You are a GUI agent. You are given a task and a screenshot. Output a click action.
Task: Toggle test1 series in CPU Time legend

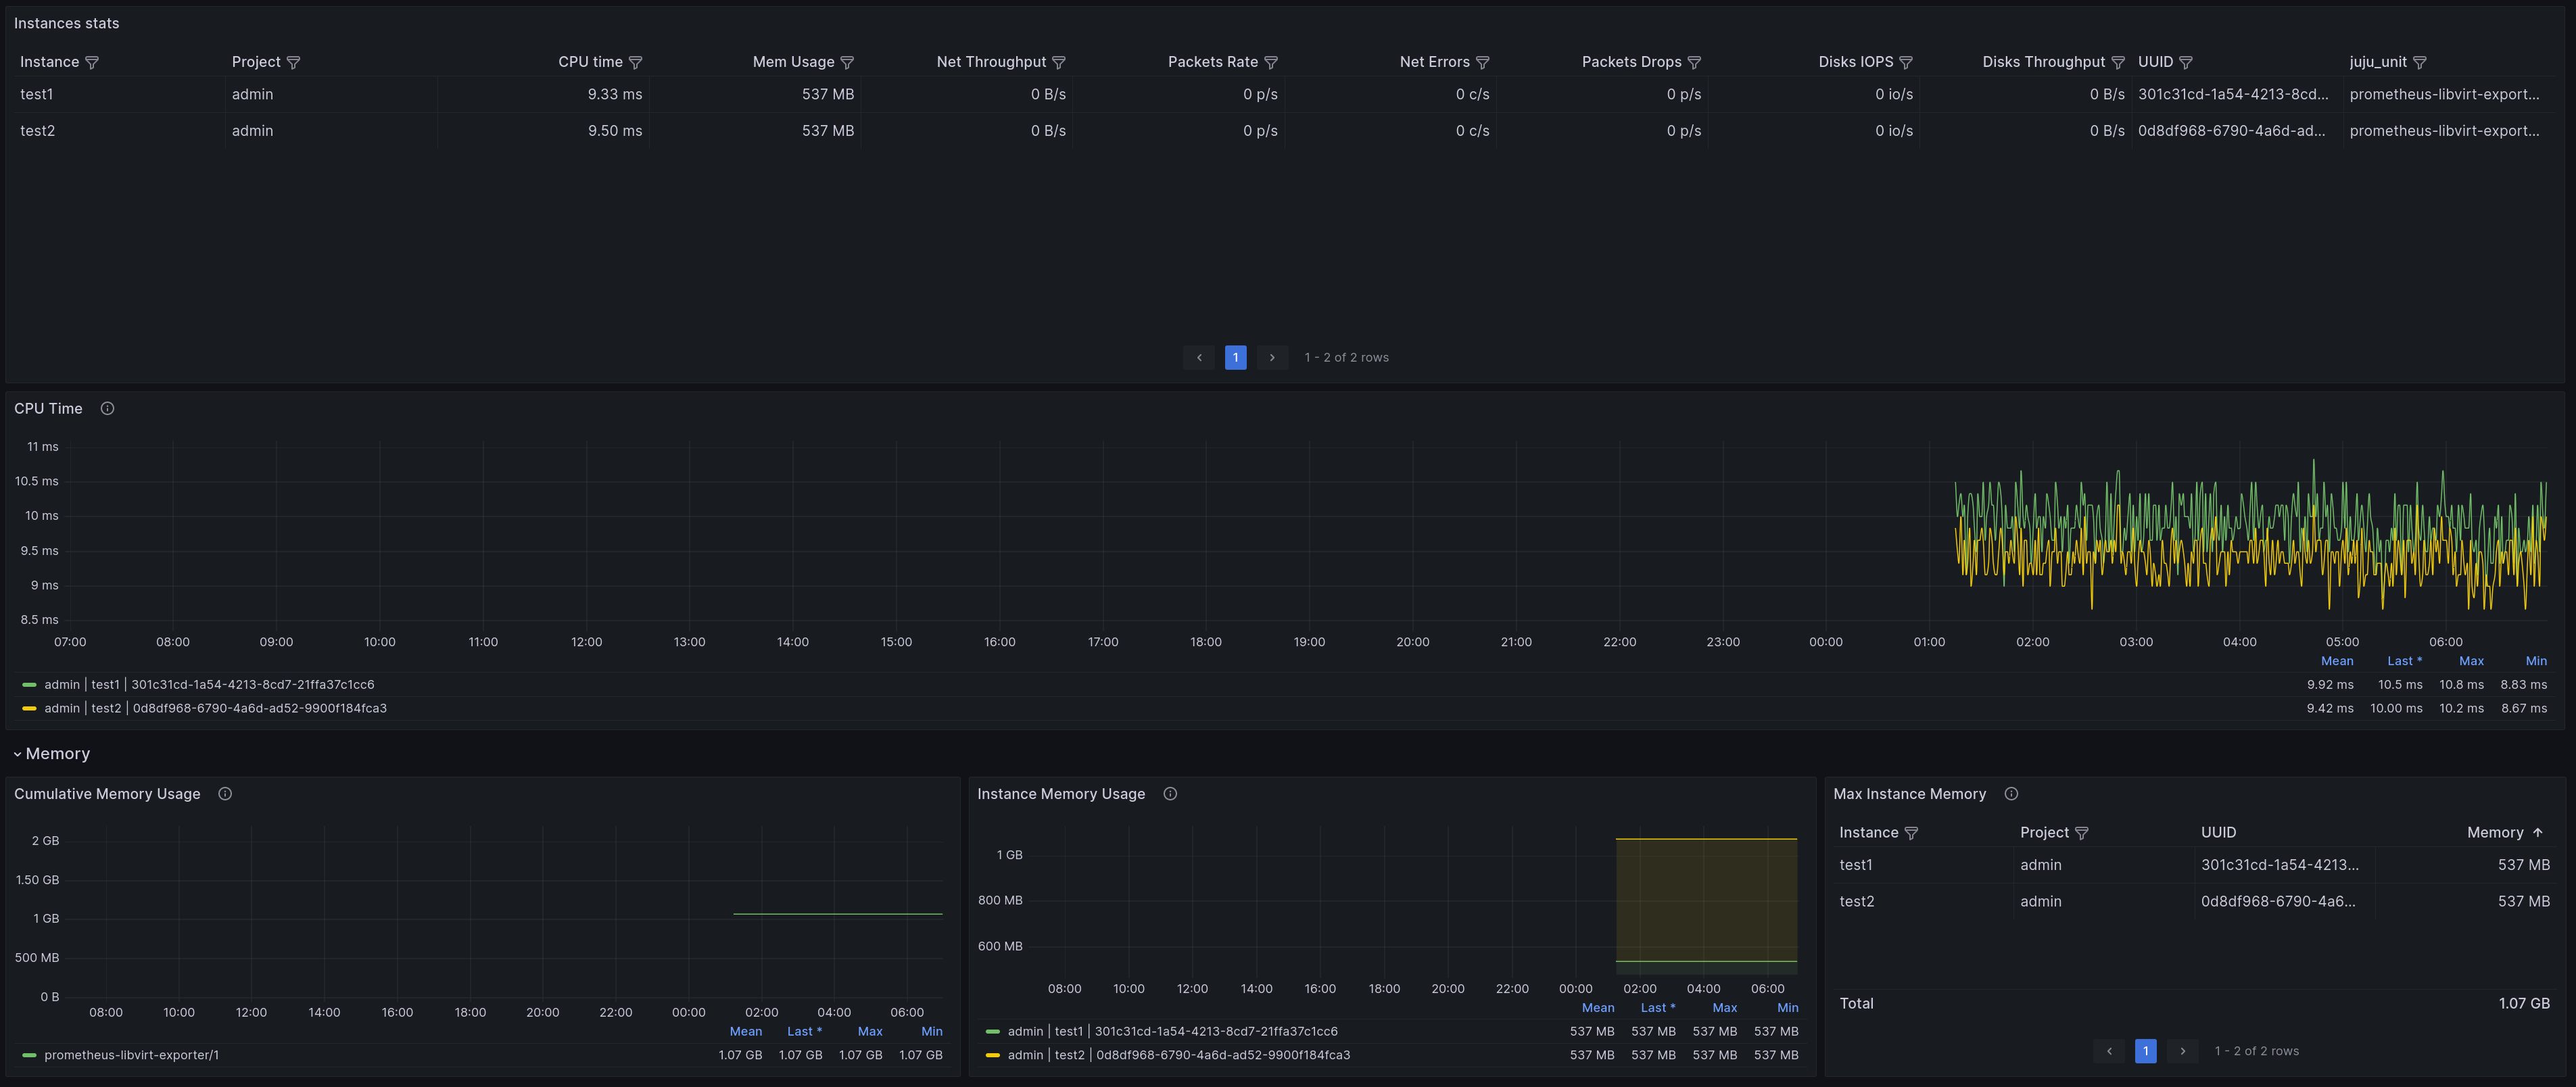pyautogui.click(x=209, y=684)
